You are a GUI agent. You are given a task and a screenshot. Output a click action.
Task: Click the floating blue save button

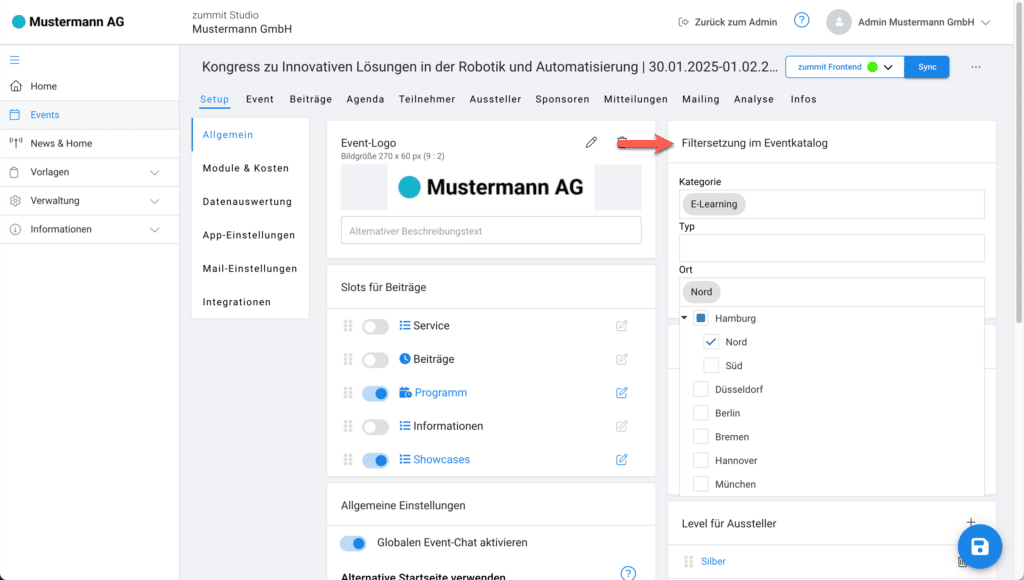coord(979,546)
